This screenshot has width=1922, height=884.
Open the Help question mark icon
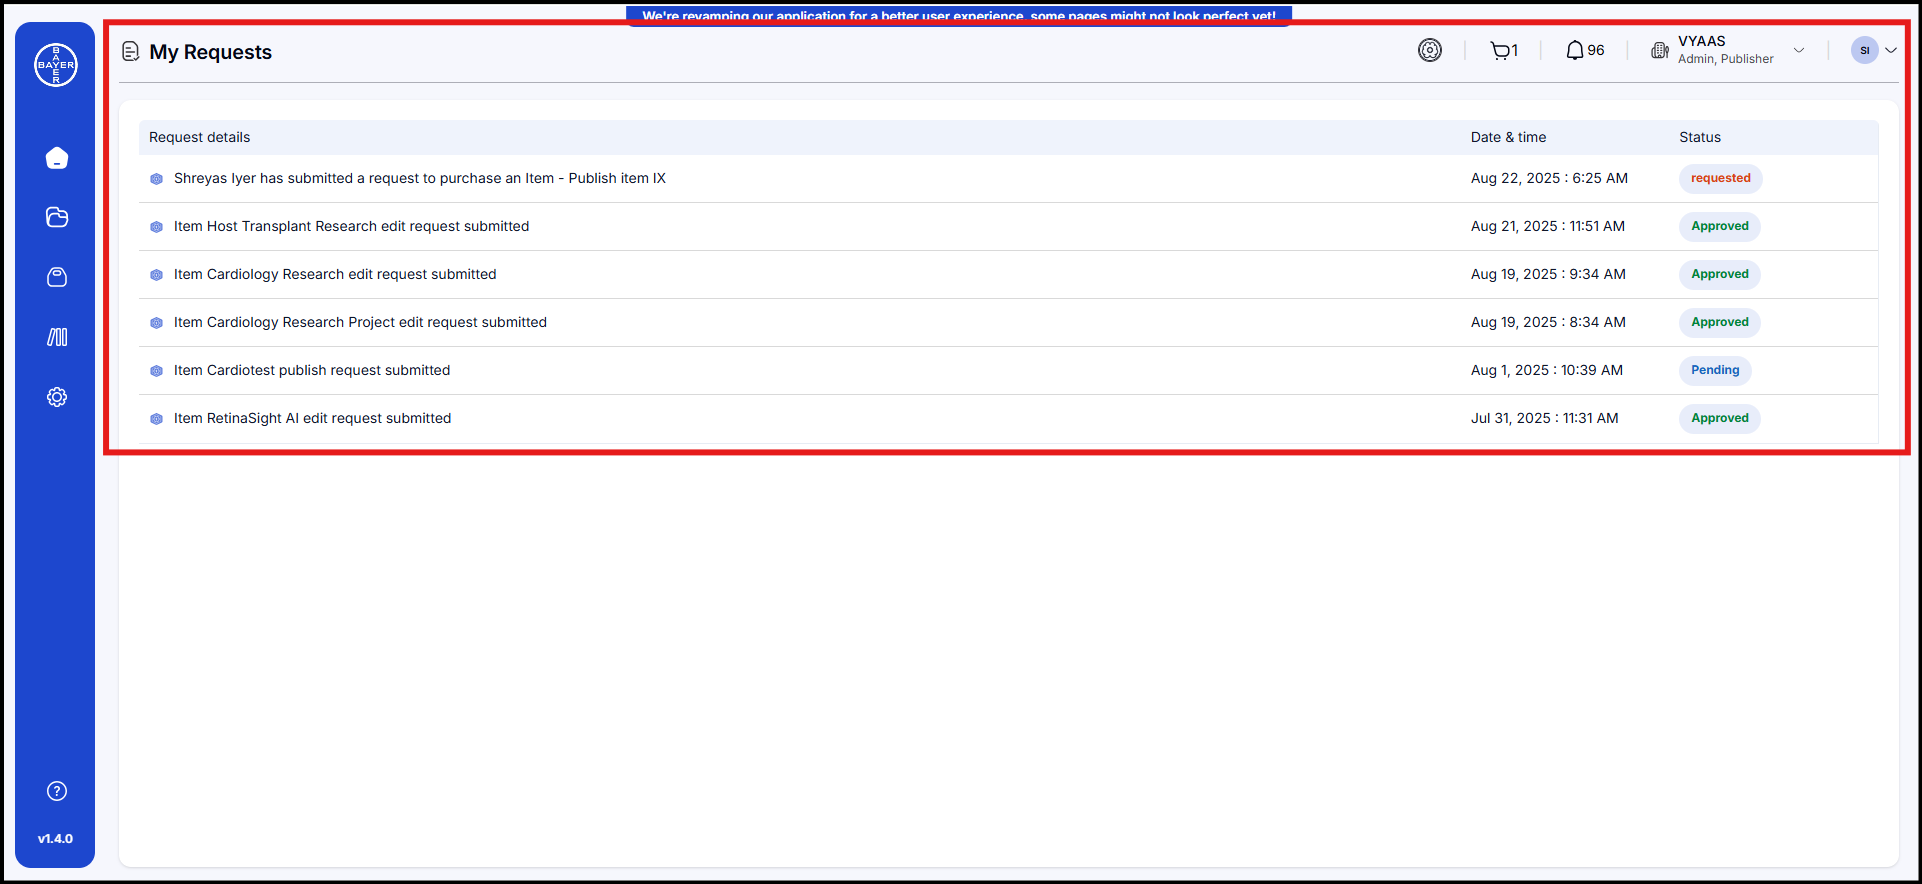tap(57, 791)
